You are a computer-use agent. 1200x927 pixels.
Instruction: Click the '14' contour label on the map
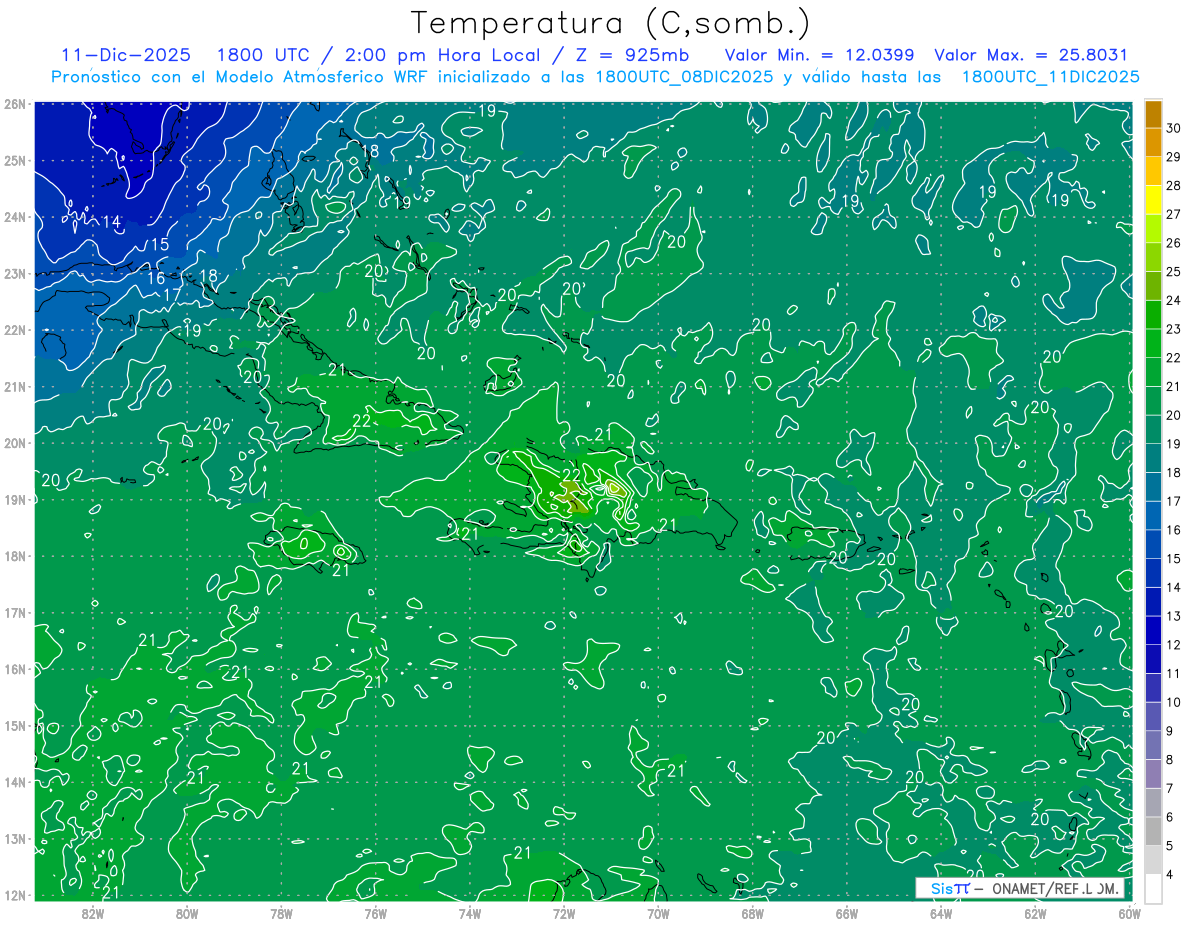click(110, 222)
